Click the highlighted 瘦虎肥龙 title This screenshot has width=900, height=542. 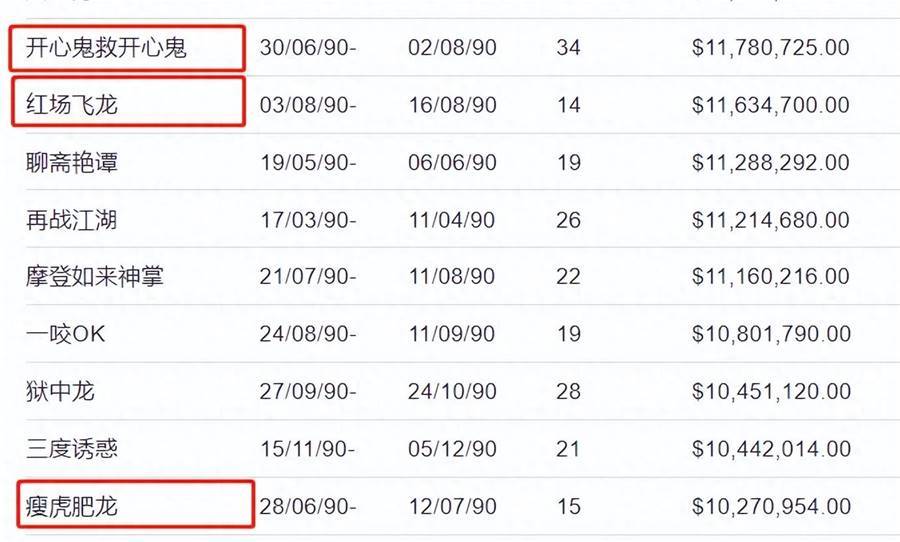(72, 506)
